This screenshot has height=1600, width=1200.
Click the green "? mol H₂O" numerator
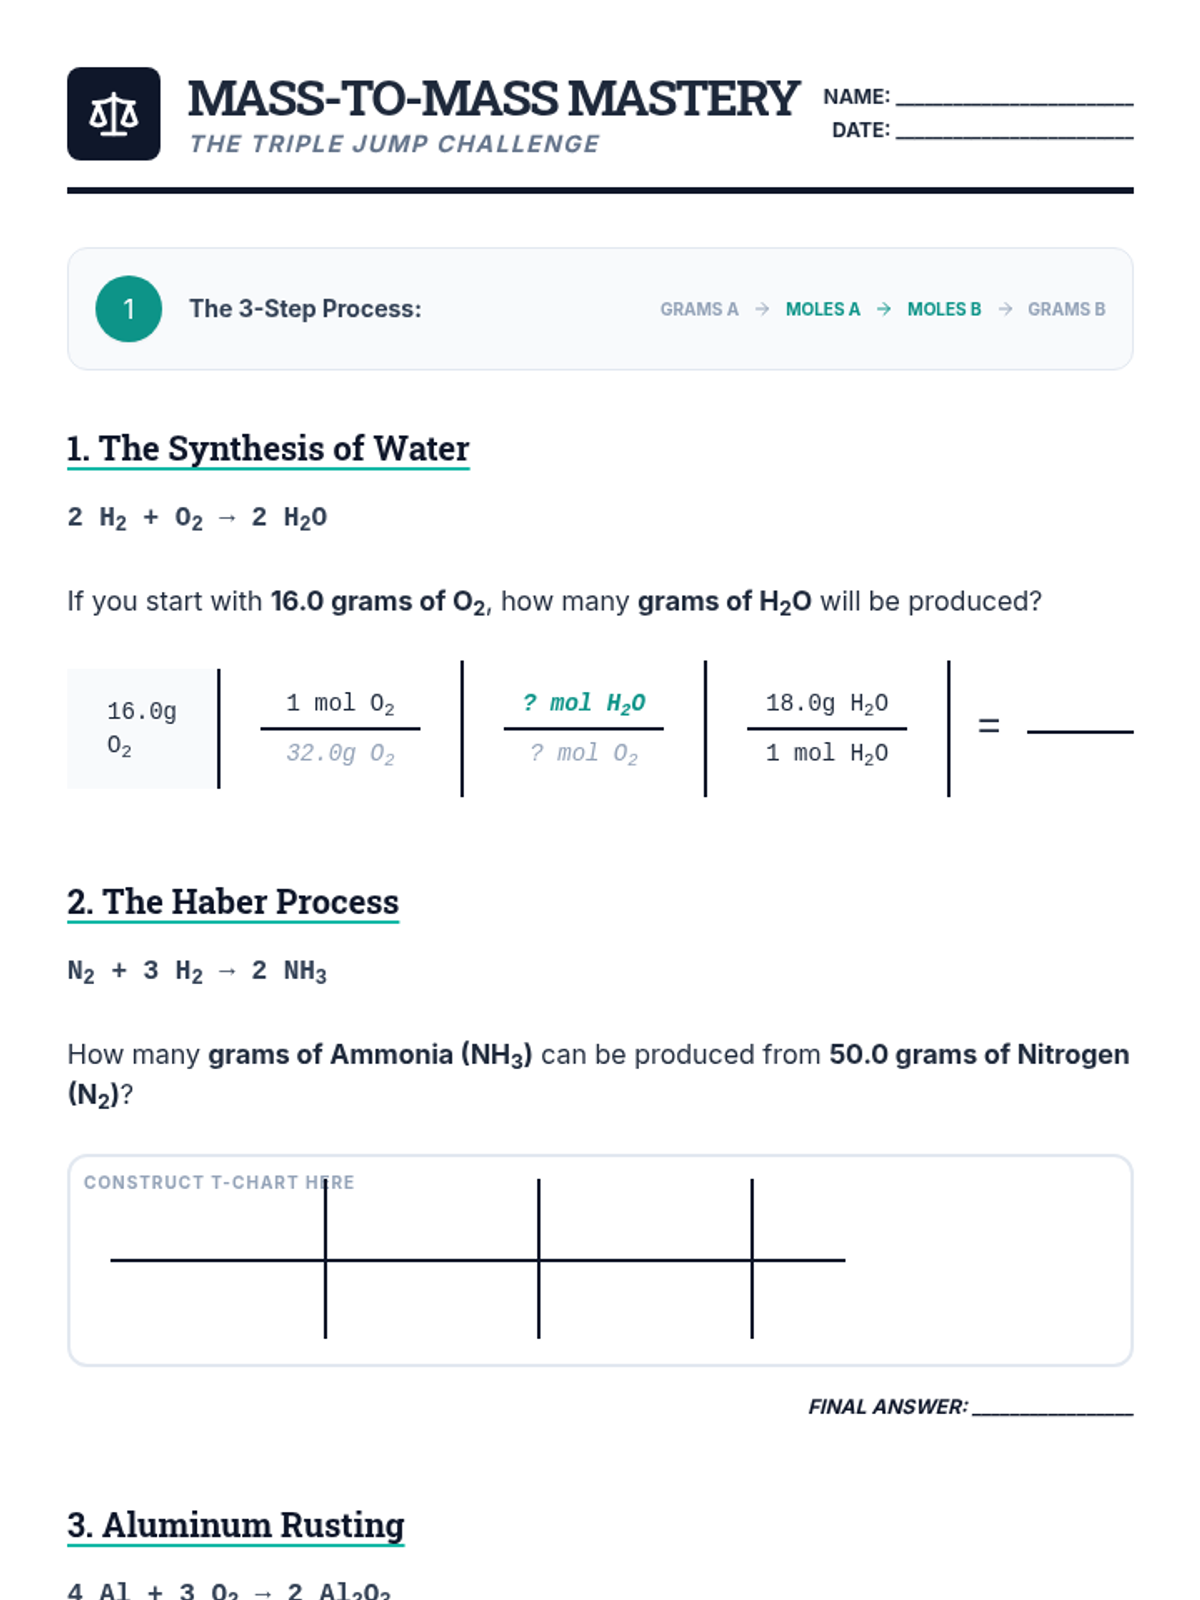coord(584,703)
